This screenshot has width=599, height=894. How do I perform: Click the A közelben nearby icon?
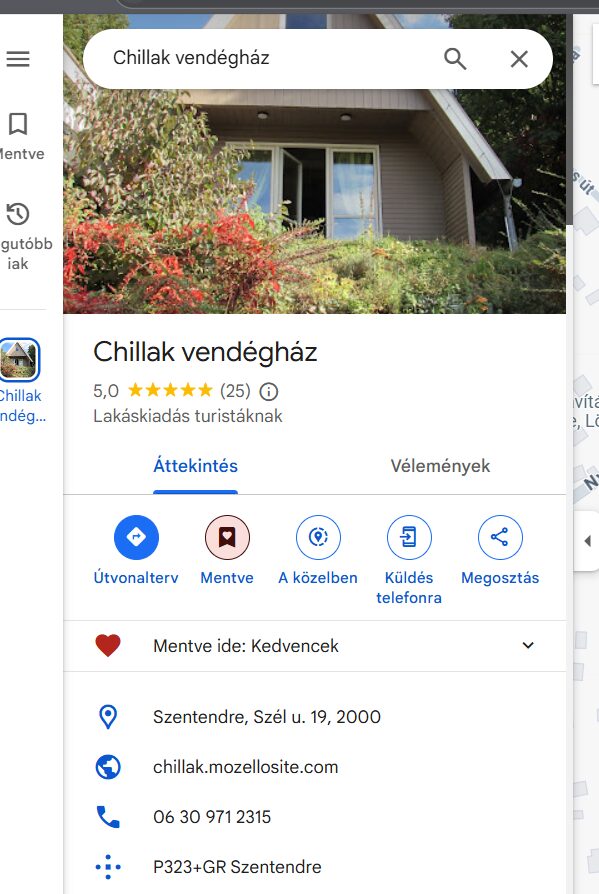click(318, 537)
